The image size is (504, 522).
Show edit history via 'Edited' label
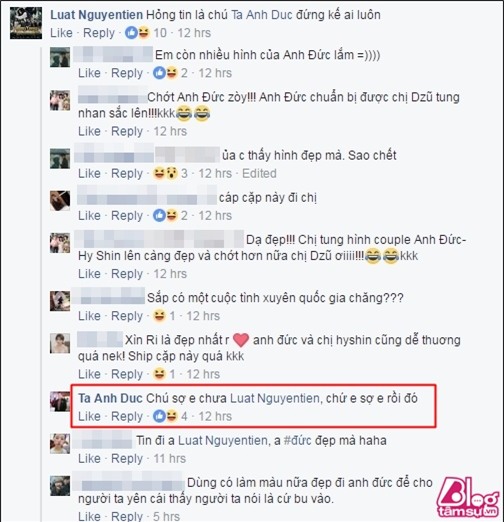point(259,173)
